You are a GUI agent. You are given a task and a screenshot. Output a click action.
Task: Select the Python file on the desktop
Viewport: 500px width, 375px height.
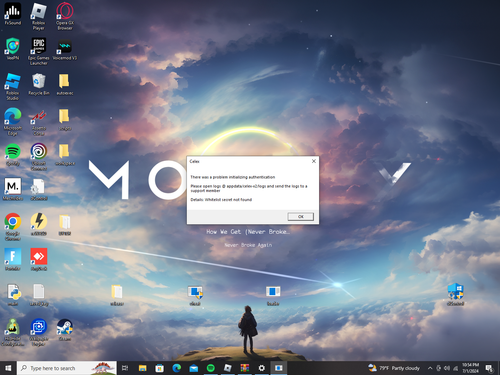point(13,295)
